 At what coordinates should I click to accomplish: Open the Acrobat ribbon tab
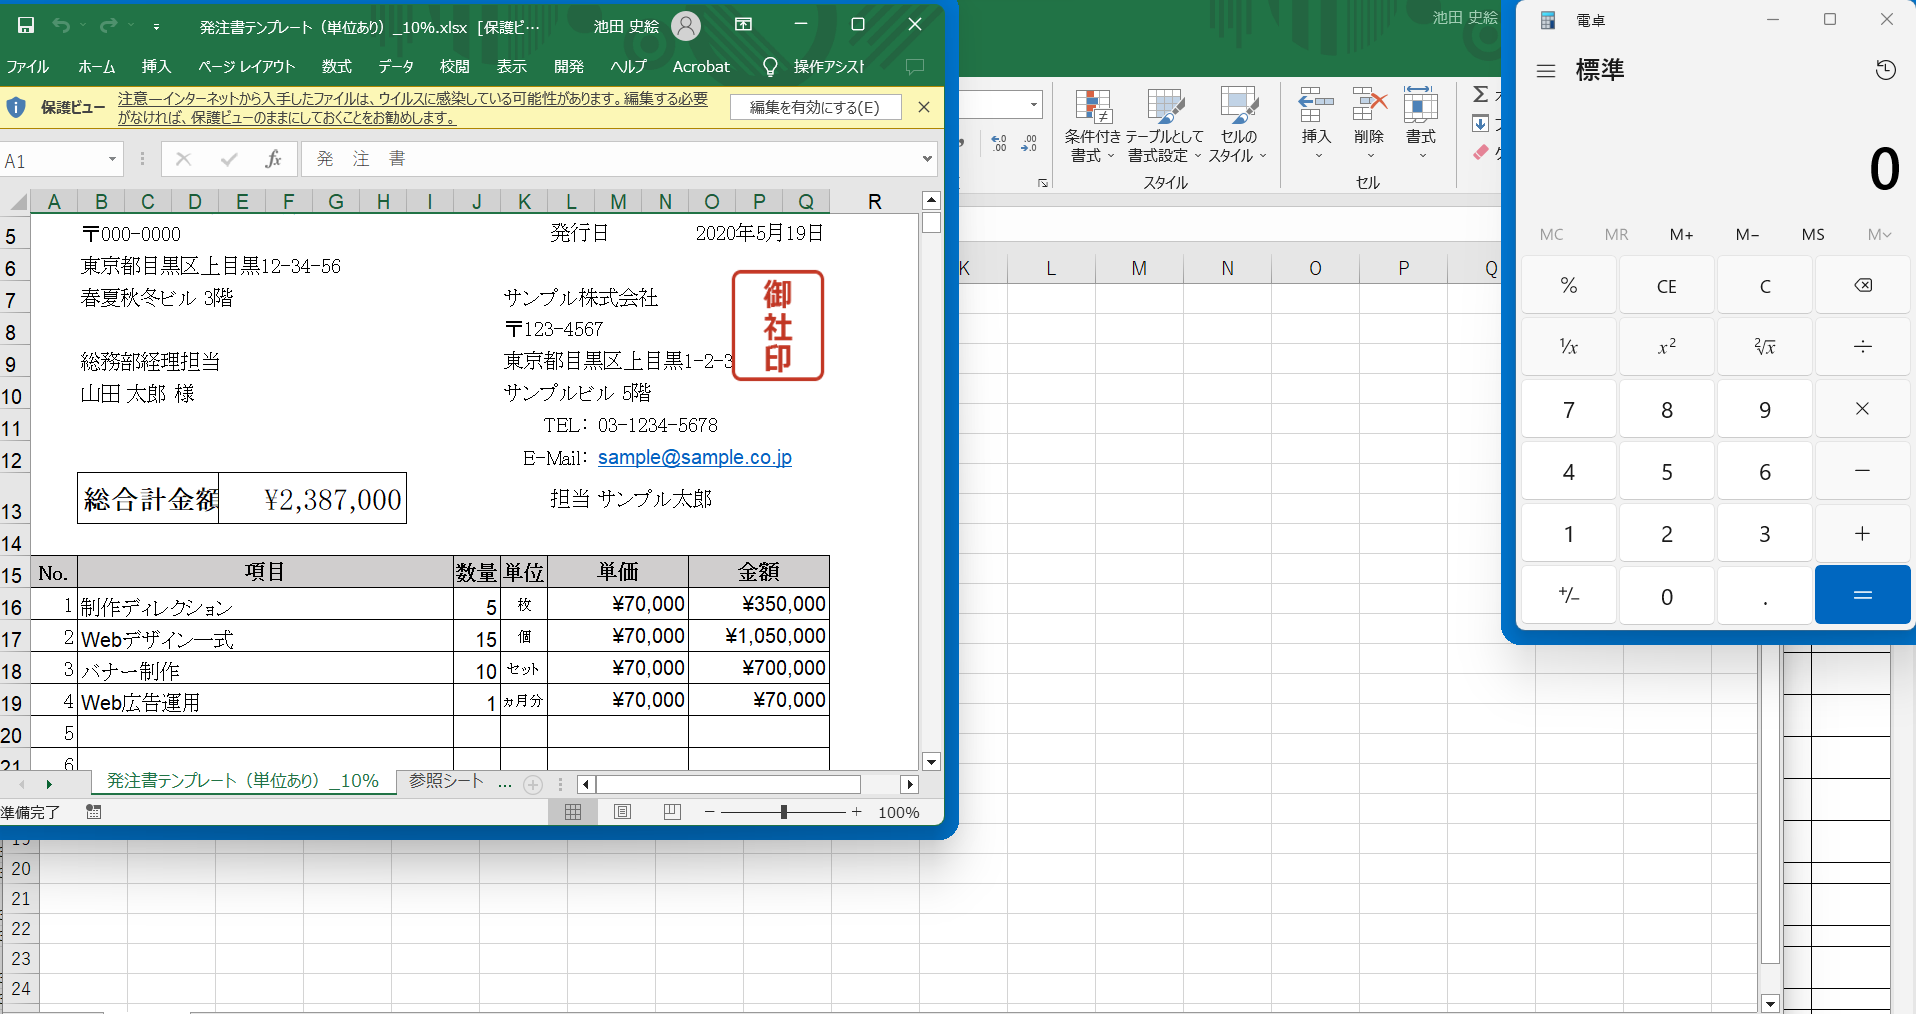click(x=701, y=67)
